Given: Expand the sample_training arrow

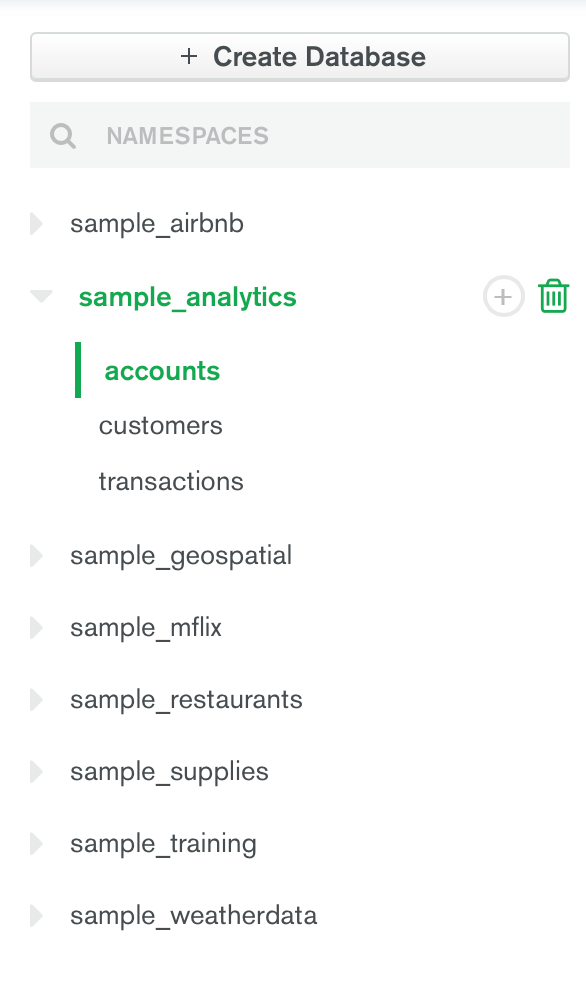Looking at the screenshot, I should point(37,844).
